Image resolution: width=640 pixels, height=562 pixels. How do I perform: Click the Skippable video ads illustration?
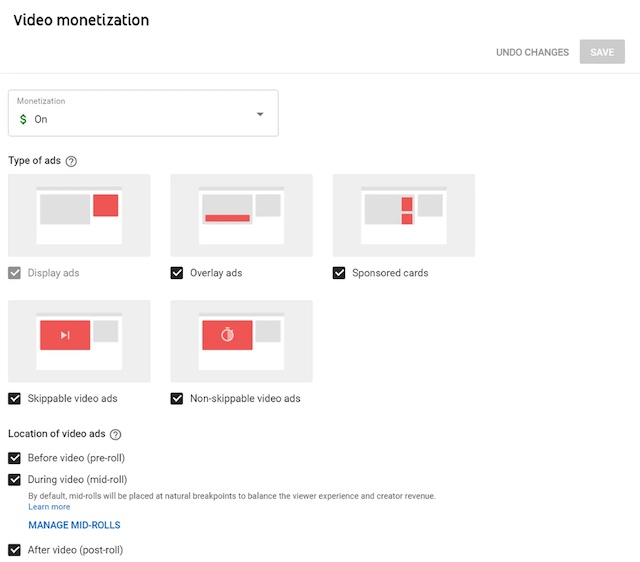(x=79, y=341)
